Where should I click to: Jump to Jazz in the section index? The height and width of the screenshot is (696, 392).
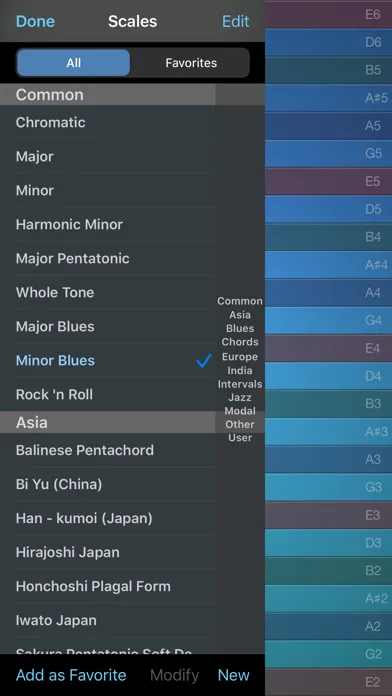click(240, 397)
